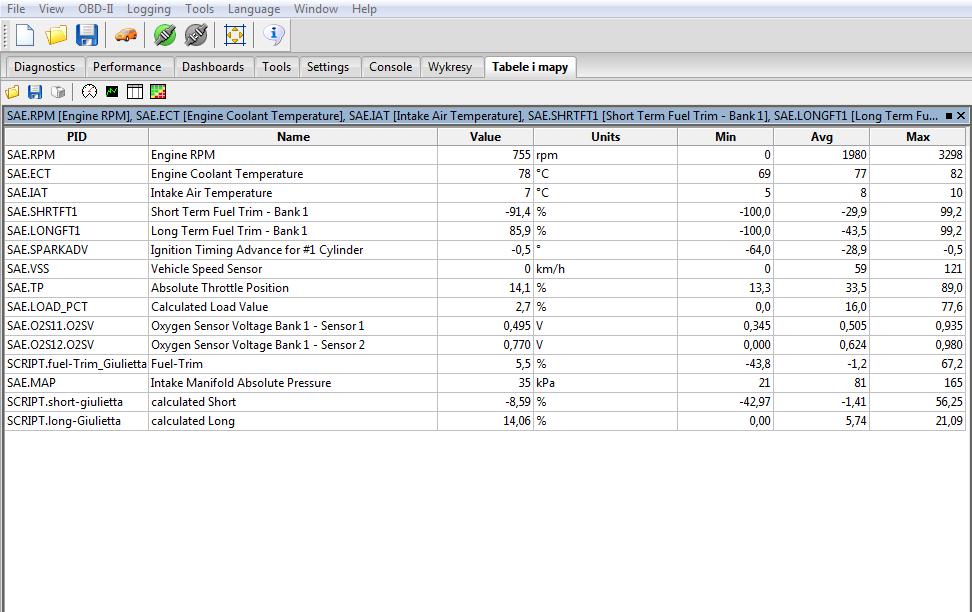Select the Long Term Fuel Trim - Bank 1 cell
The width and height of the screenshot is (972, 612).
click(293, 231)
